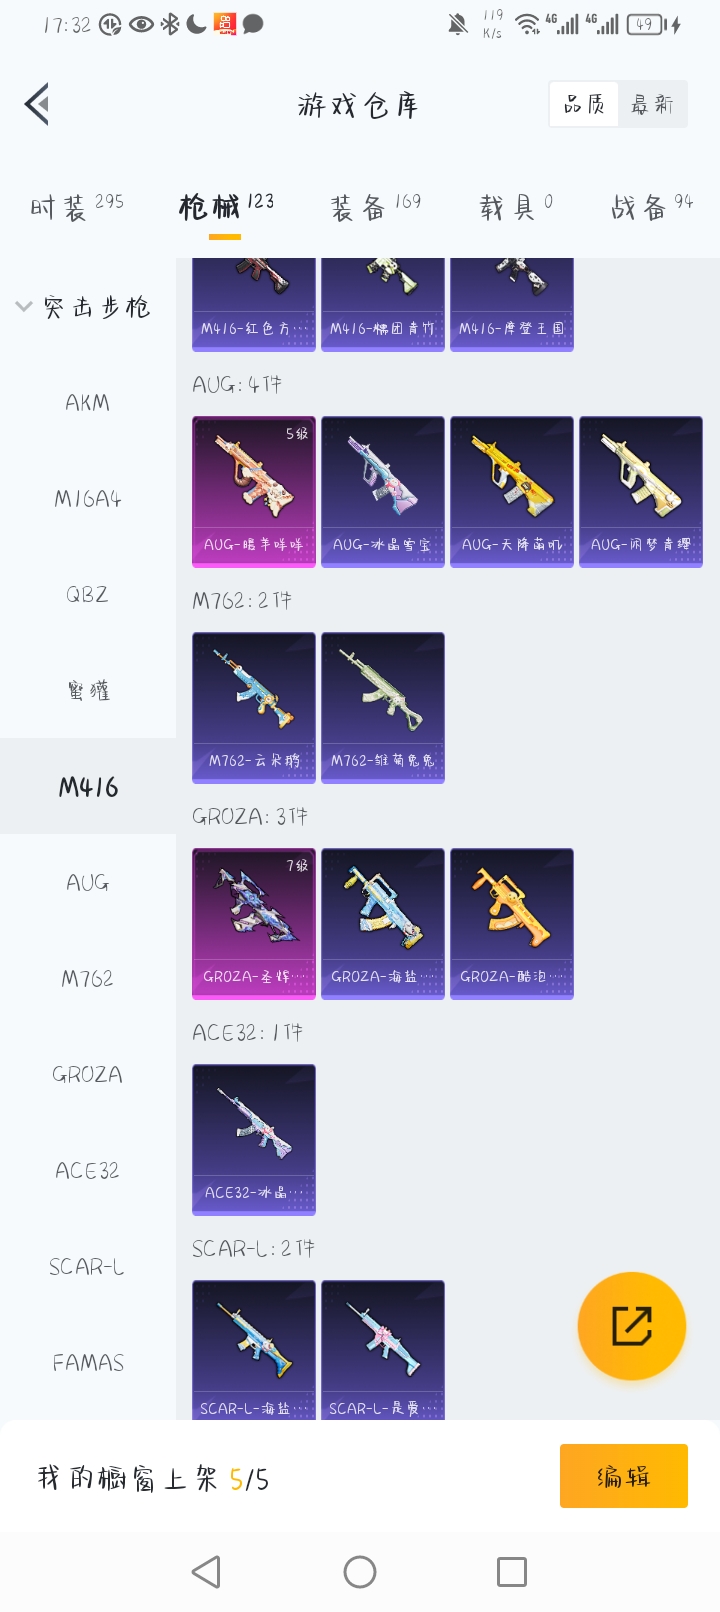This screenshot has height=1612, width=720.
Task: Select SCAR-L in the weapon sidebar
Action: tap(88, 1267)
